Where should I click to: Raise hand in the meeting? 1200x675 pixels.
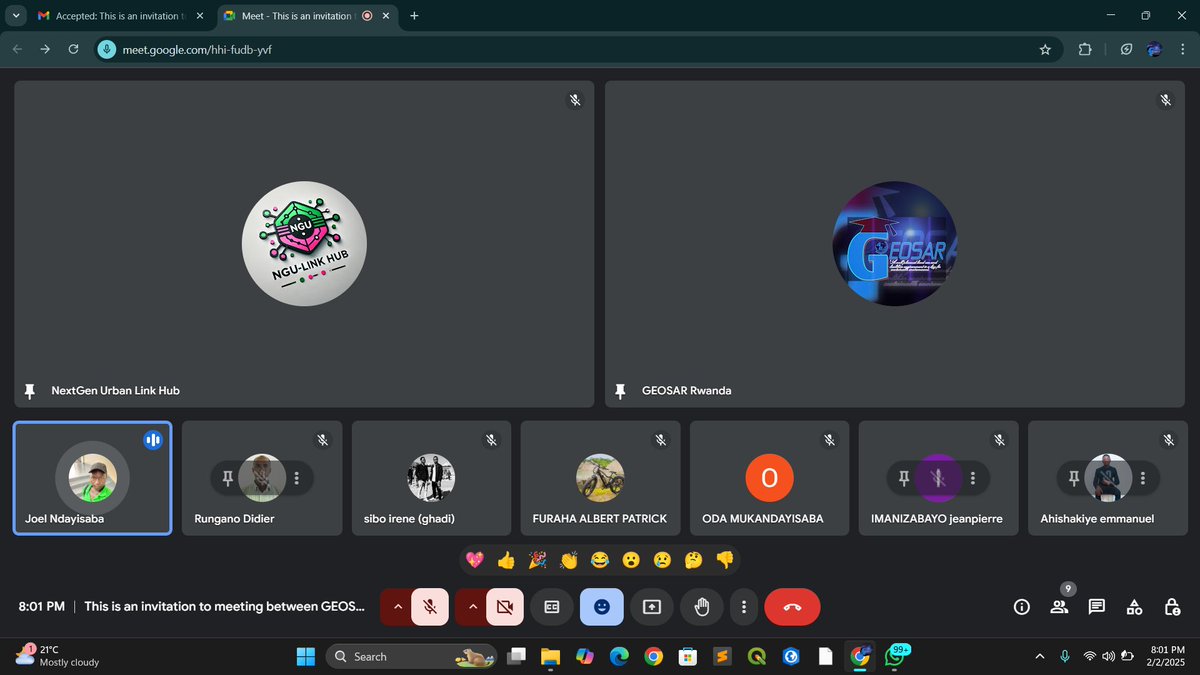(x=702, y=606)
